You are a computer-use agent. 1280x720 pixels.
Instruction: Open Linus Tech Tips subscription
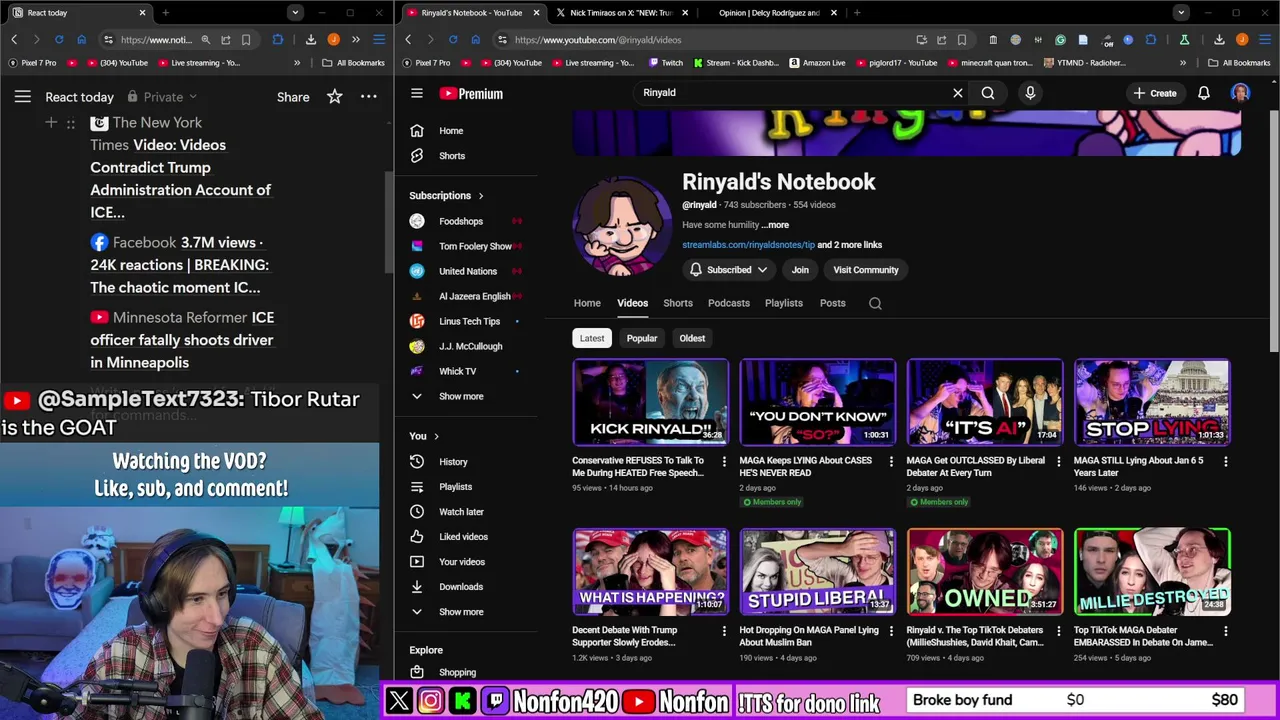pos(470,321)
